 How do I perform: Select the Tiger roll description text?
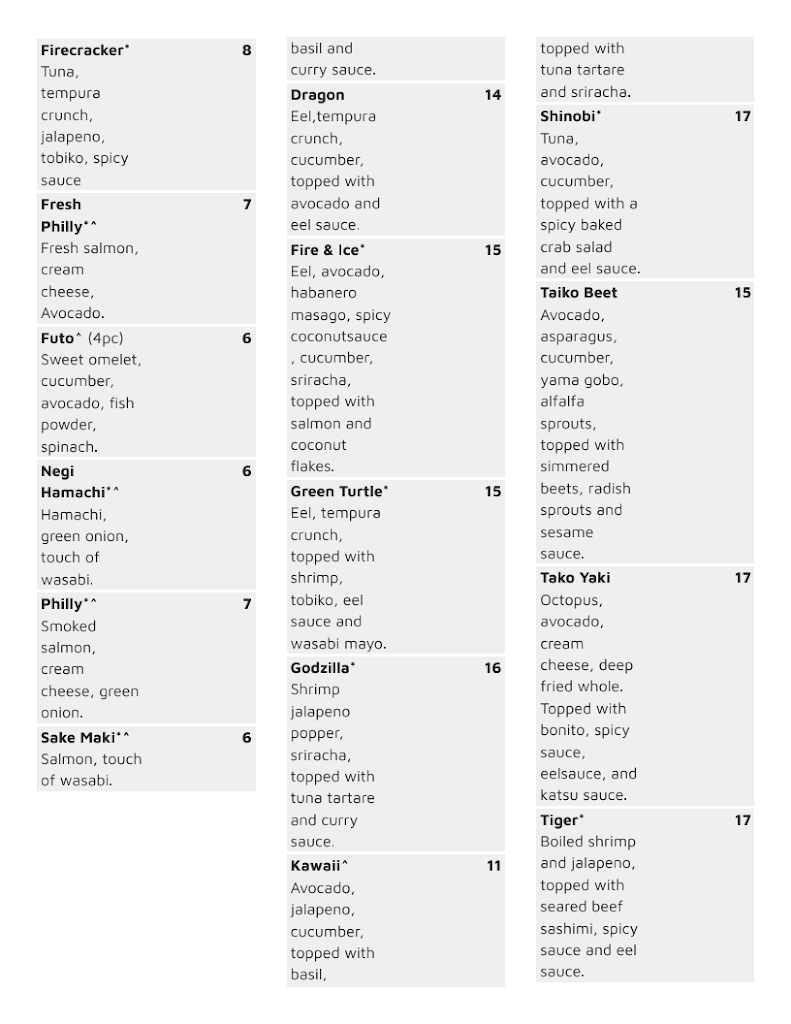pyautogui.click(x=588, y=907)
